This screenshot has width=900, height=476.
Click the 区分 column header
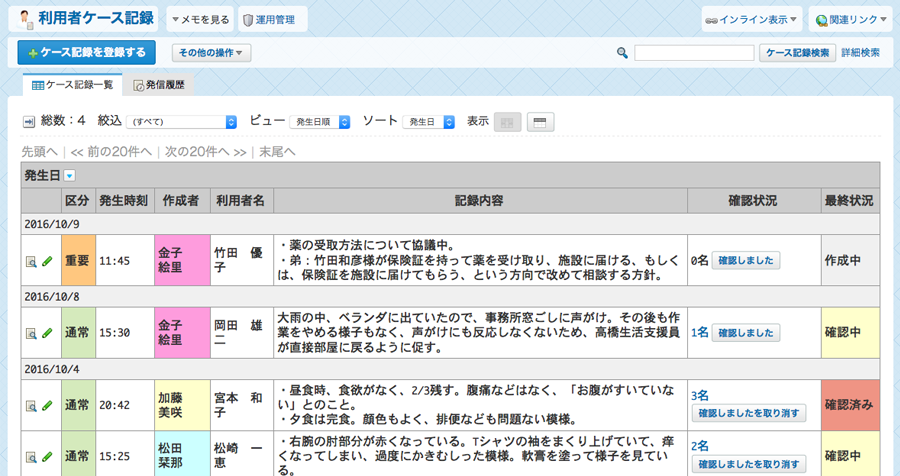coord(77,201)
